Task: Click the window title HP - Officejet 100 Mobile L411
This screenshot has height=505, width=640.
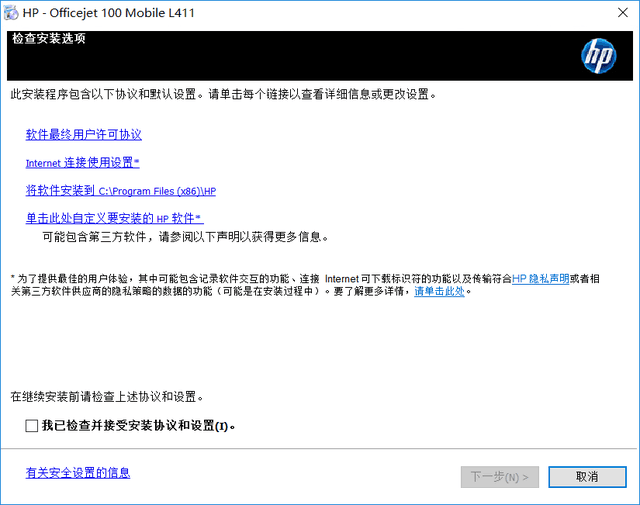Action: pyautogui.click(x=109, y=13)
